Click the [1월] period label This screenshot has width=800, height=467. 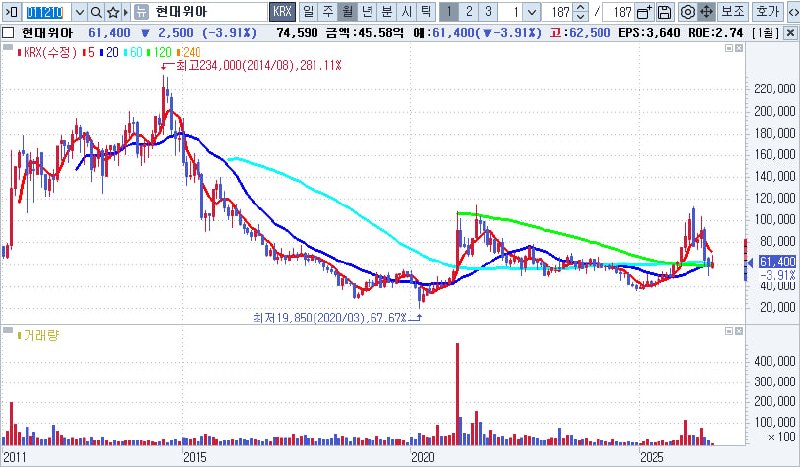[765, 33]
